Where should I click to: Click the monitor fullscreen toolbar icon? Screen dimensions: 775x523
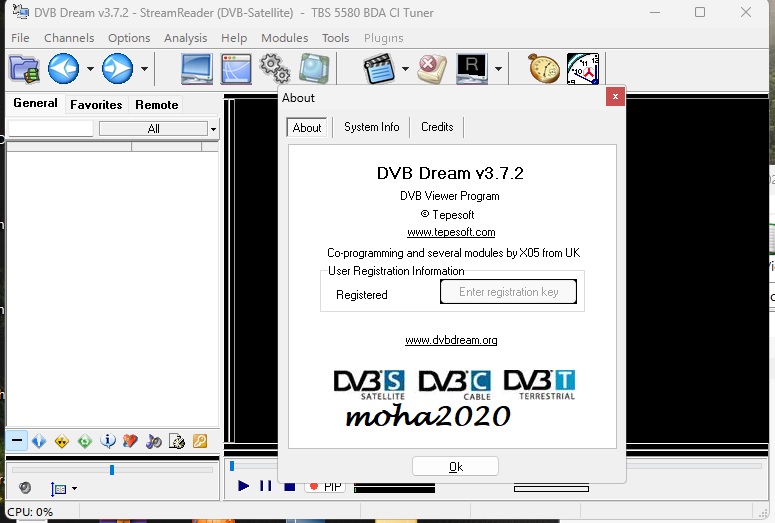tap(197, 69)
